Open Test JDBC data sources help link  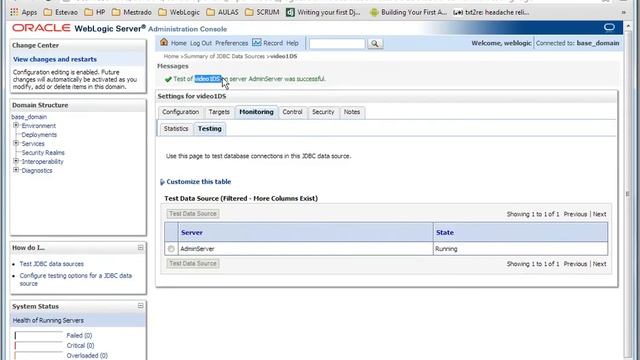pos(52,264)
